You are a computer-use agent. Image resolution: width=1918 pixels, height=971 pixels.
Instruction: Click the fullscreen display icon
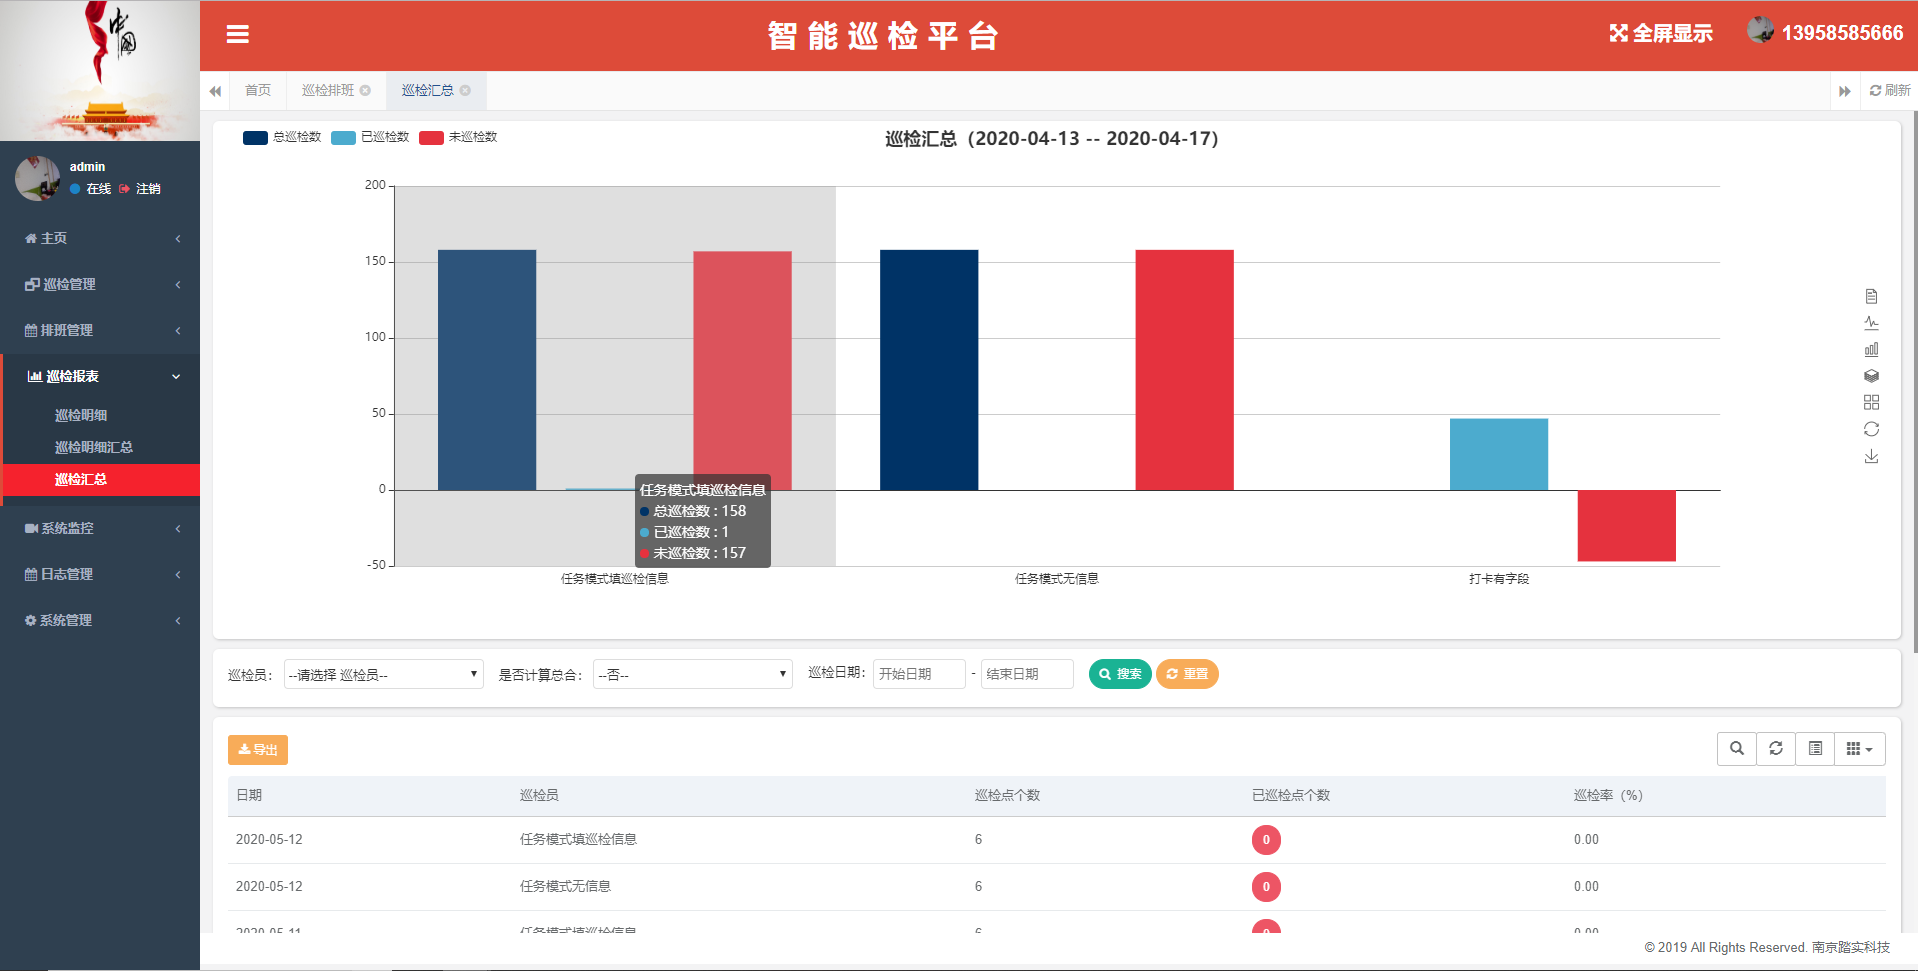(1618, 33)
